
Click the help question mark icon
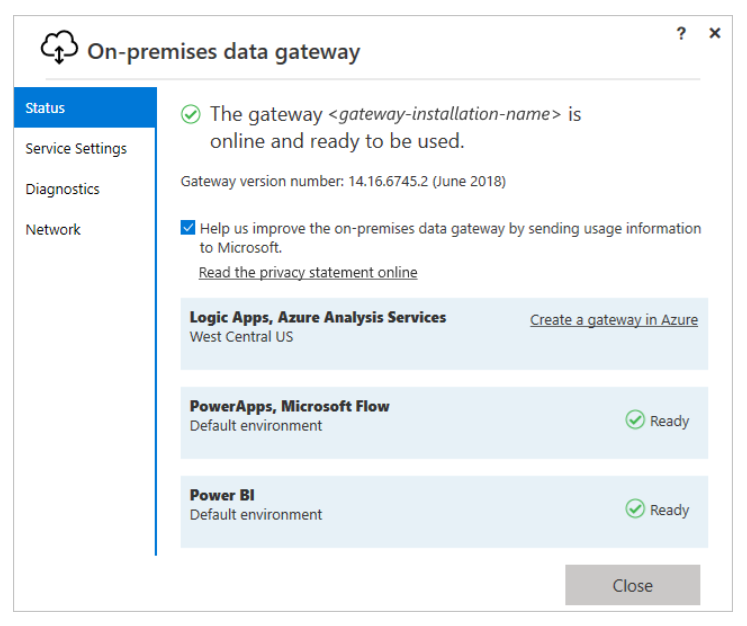pyautogui.click(x=681, y=34)
